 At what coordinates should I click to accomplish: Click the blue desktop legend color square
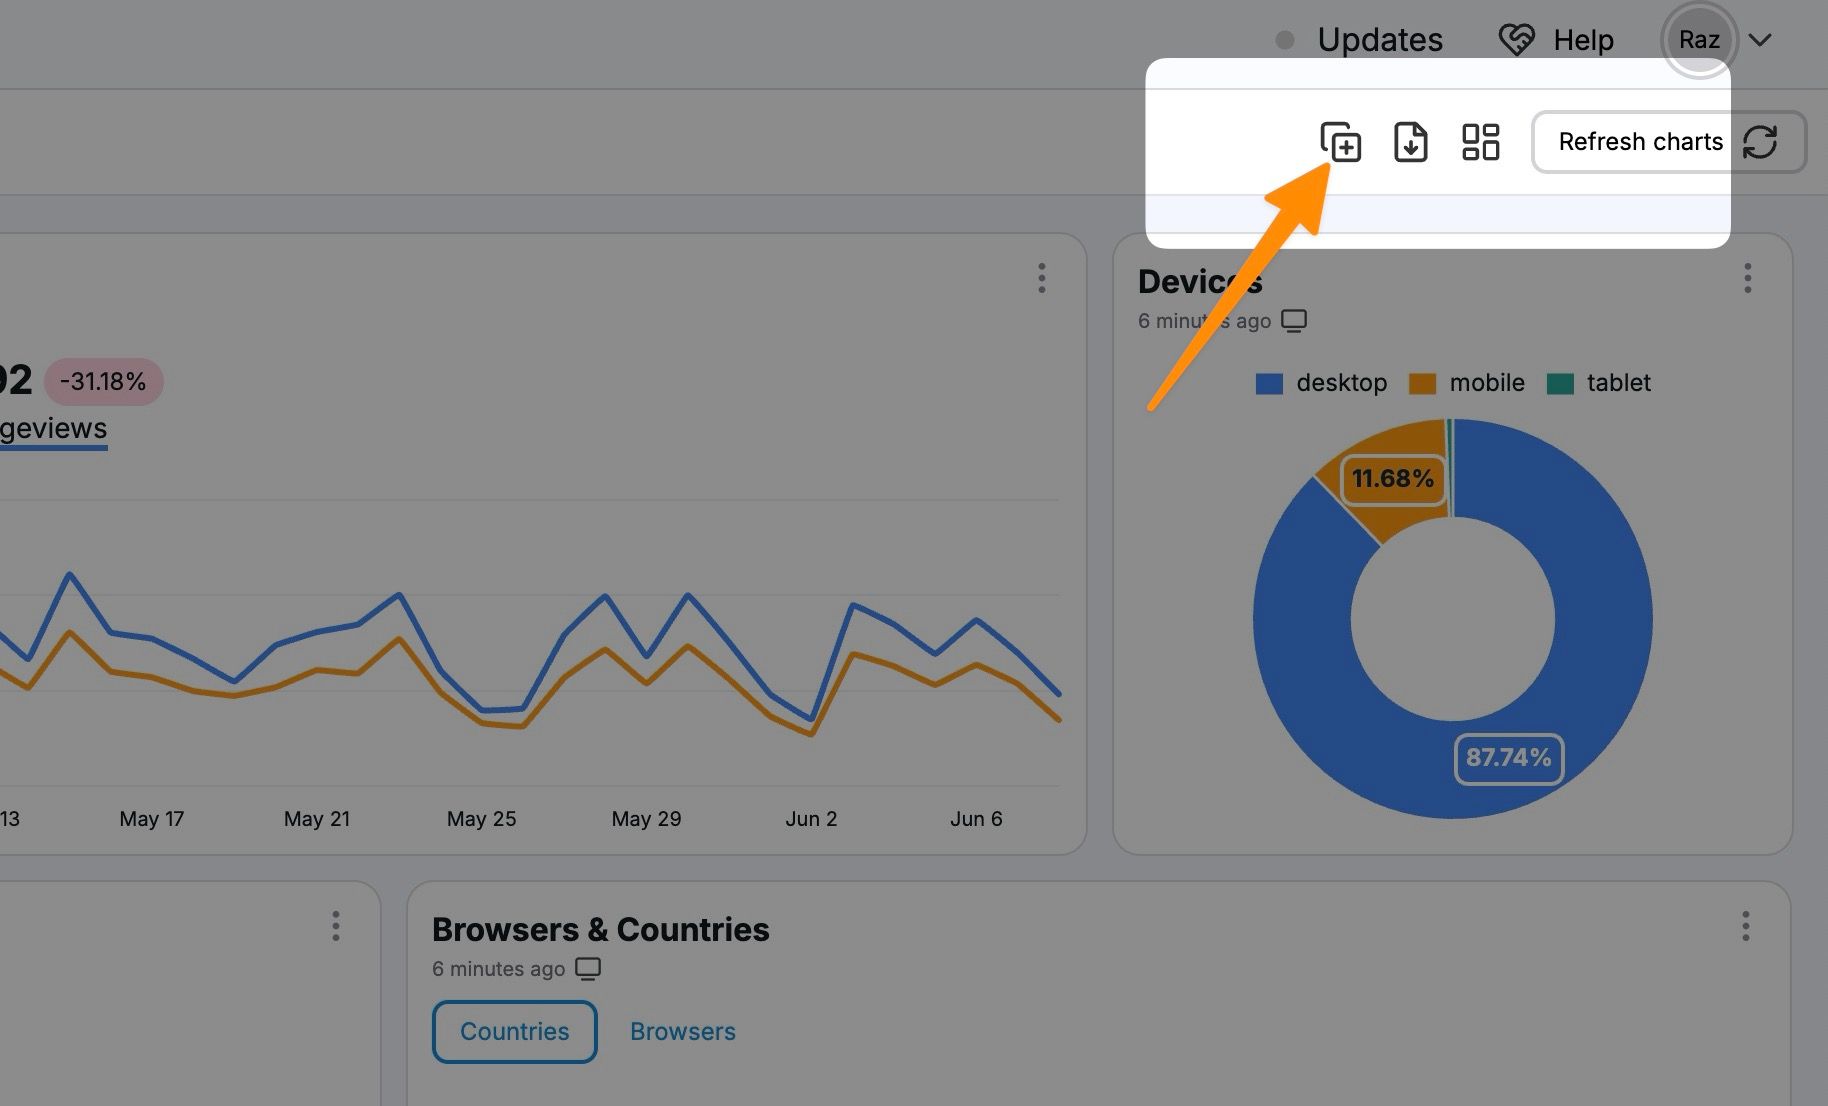pos(1267,382)
